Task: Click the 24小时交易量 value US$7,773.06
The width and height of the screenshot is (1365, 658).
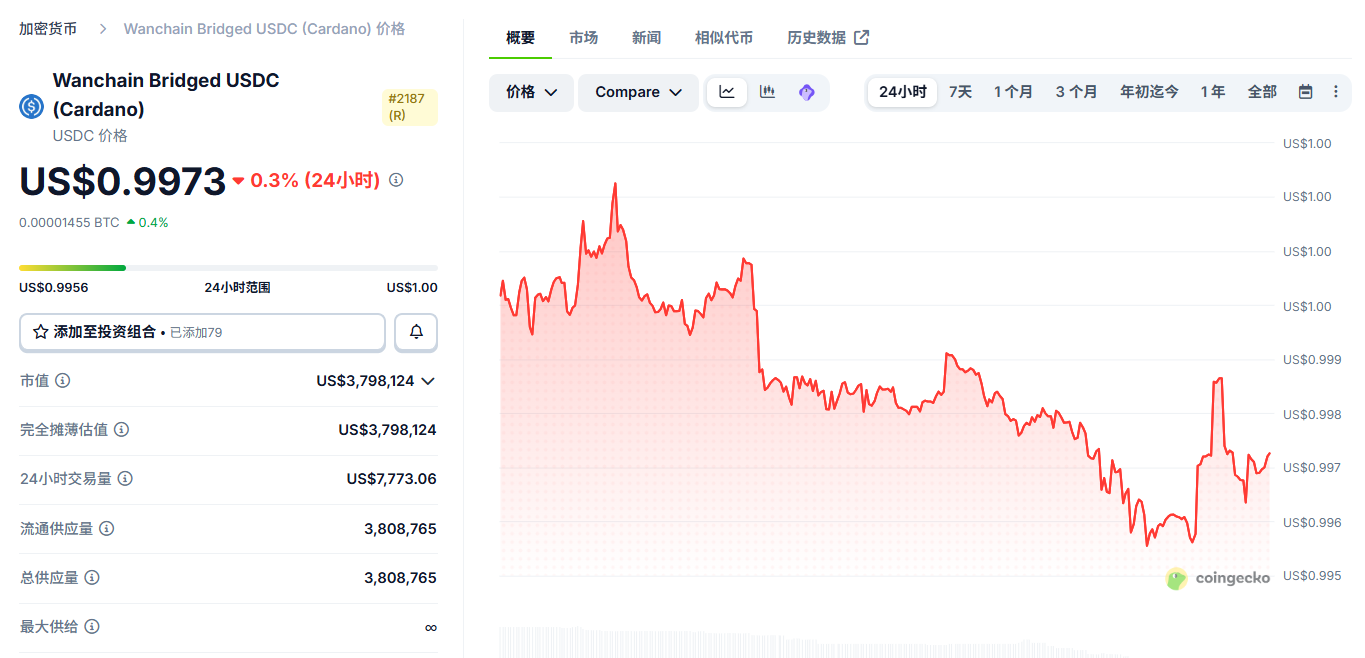Action: pyautogui.click(x=391, y=479)
